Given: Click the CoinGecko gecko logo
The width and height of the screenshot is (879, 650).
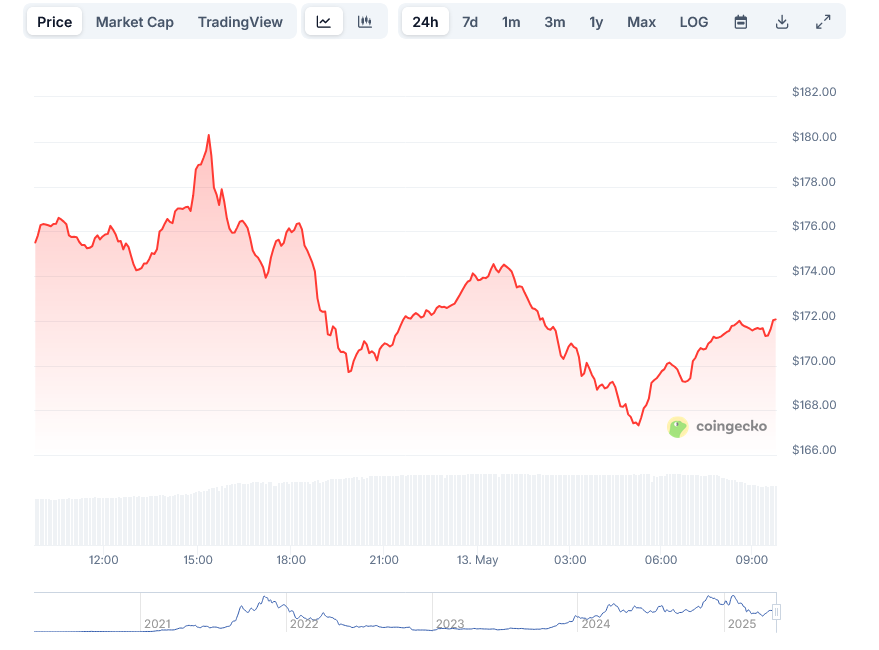Looking at the screenshot, I should coord(678,427).
